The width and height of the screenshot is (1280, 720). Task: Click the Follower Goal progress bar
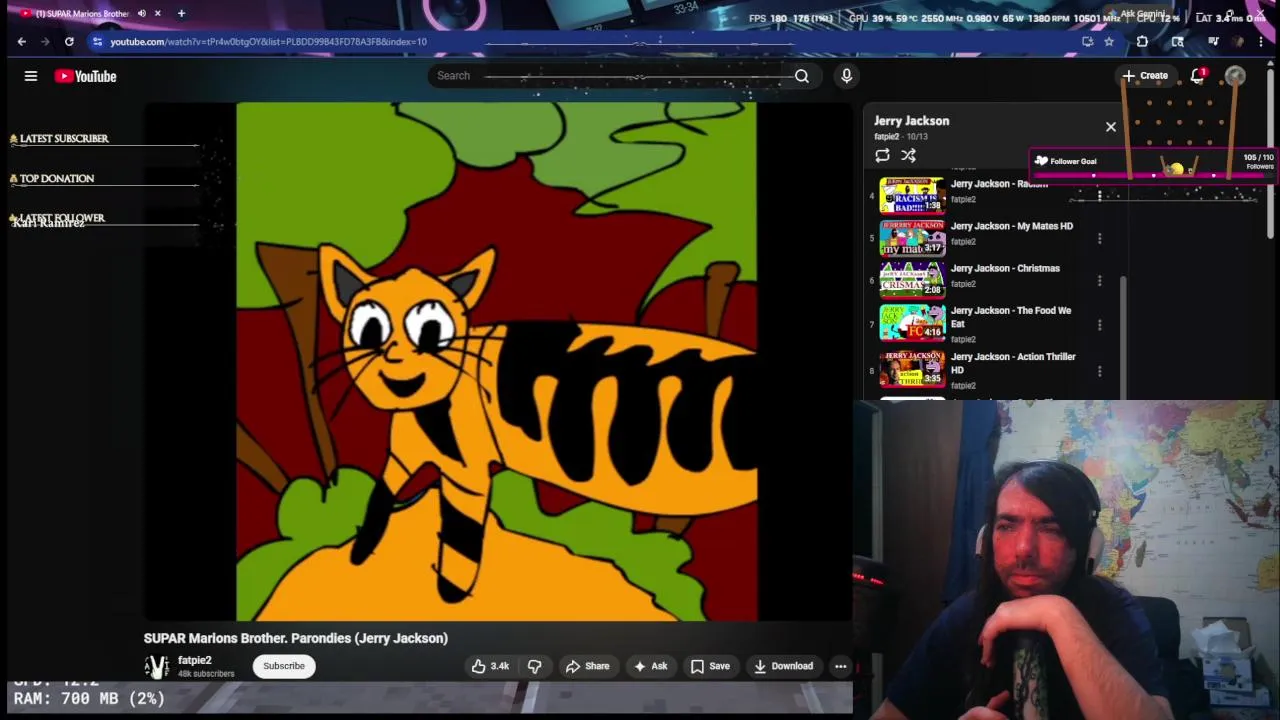[x=1153, y=176]
